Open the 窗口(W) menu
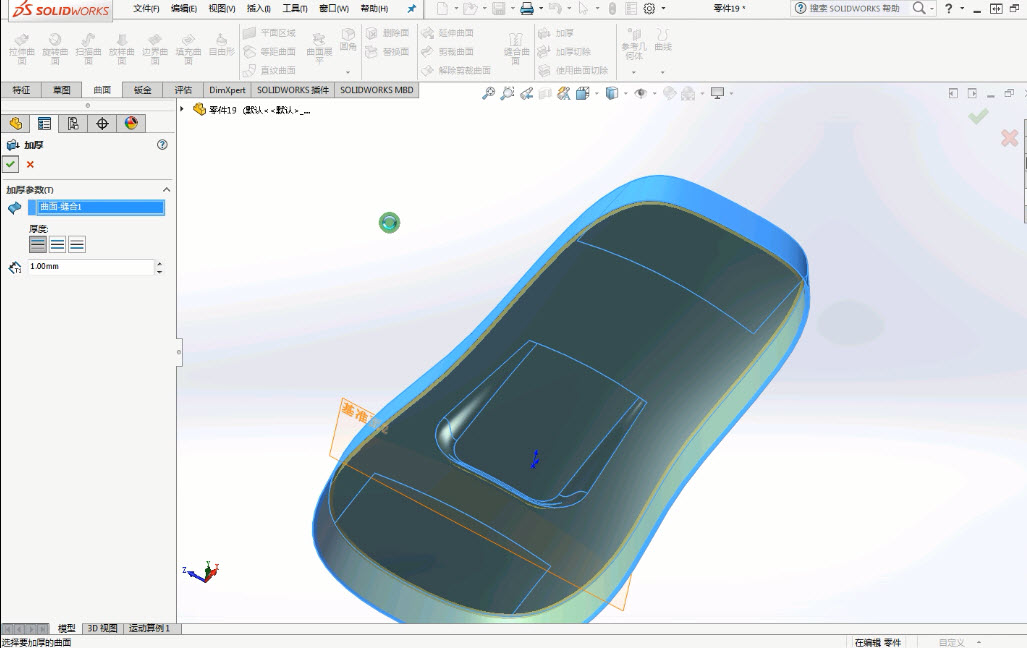1027x648 pixels. pyautogui.click(x=334, y=9)
